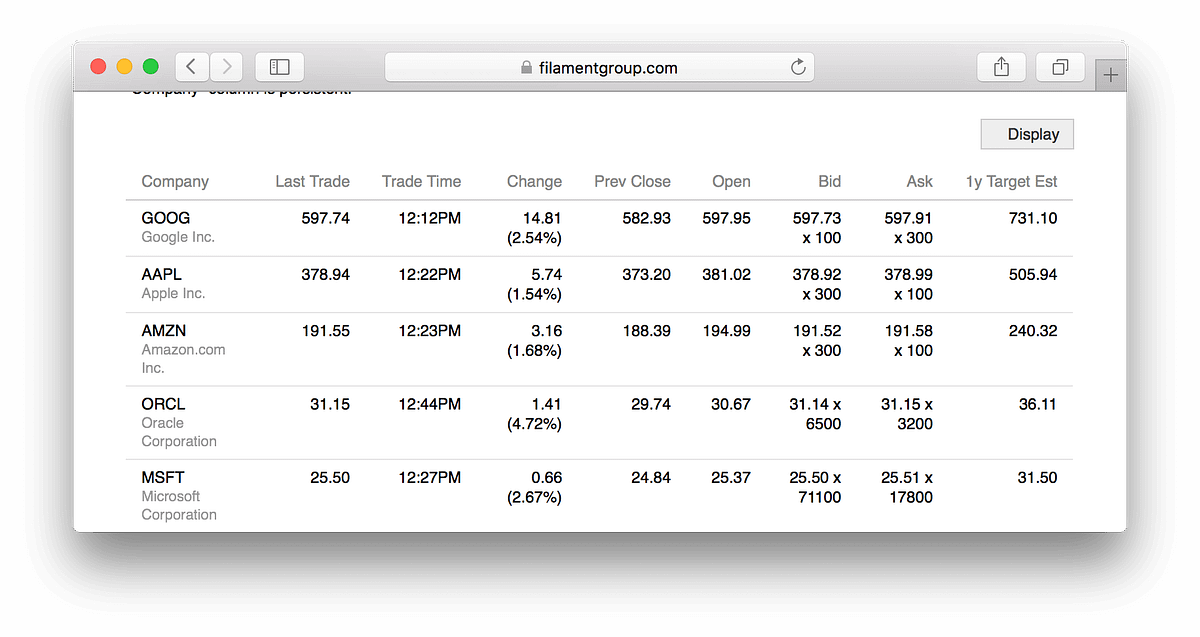Click target estimate 31.50
The image size is (1200, 637).
(x=1038, y=477)
